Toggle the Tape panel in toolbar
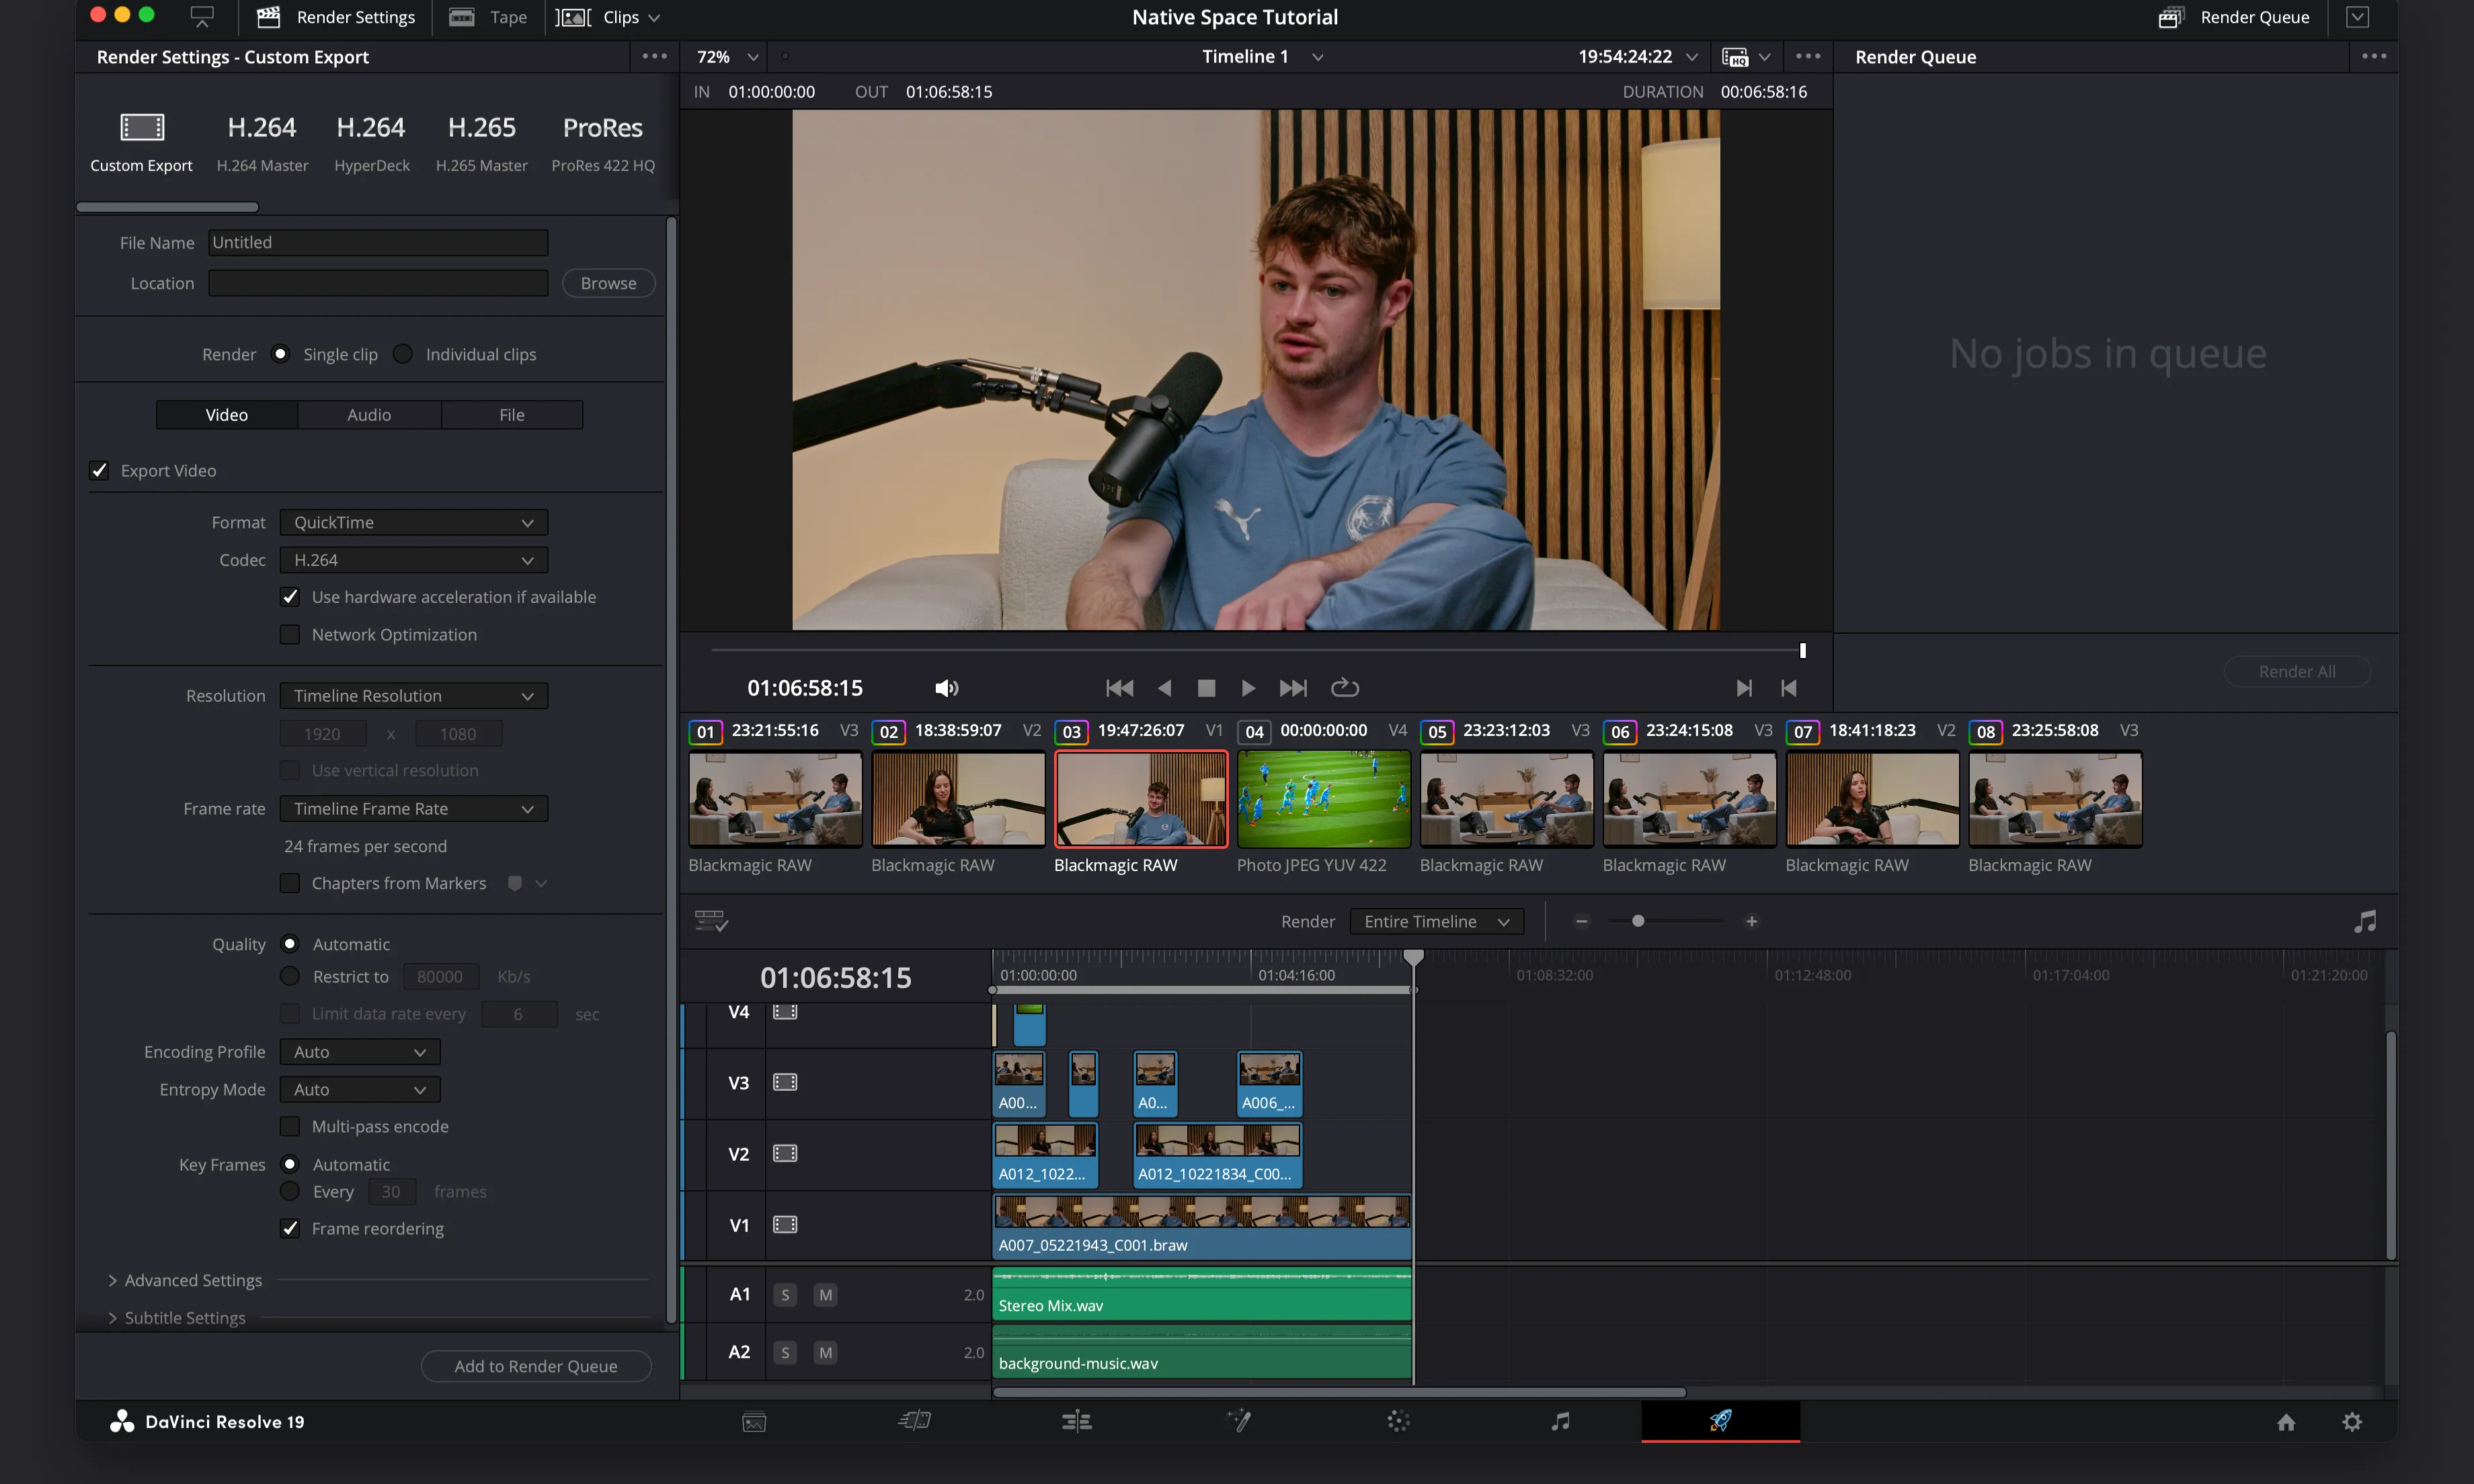Screen dimensions: 2474x1484 click(x=488, y=17)
